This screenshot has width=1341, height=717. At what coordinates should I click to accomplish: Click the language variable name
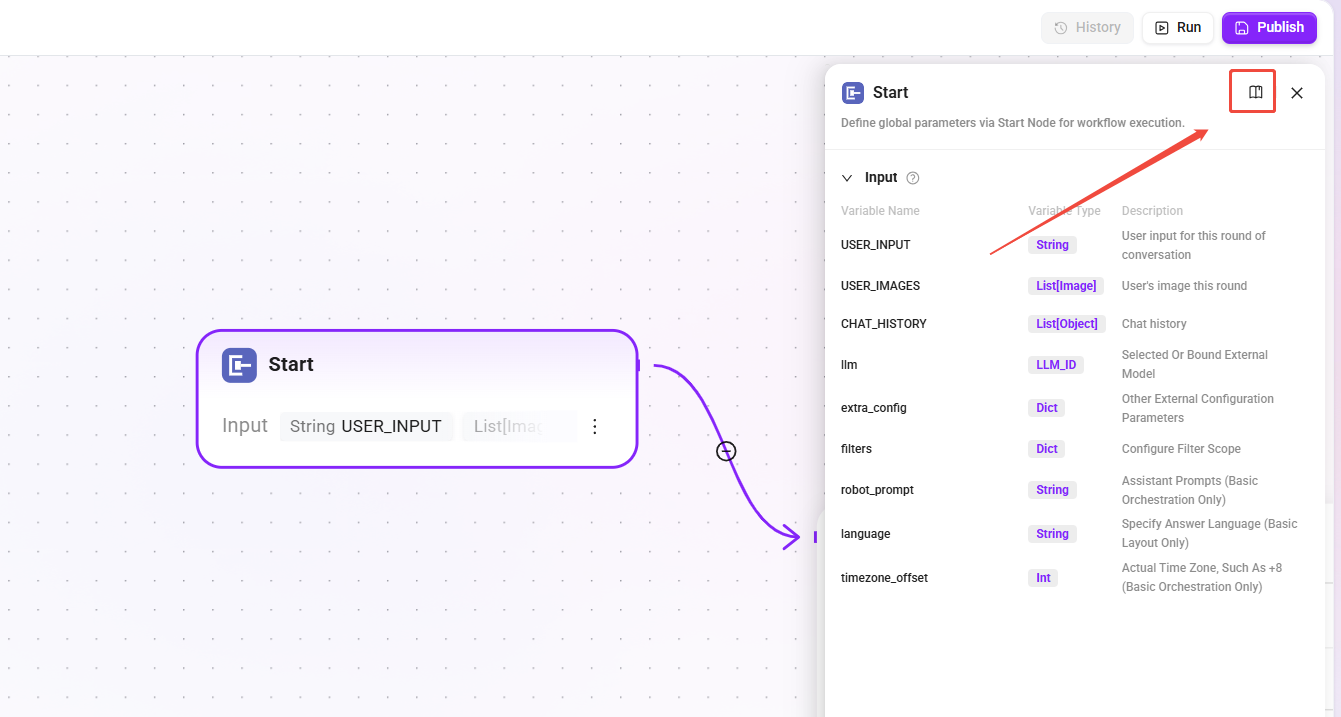tap(866, 534)
